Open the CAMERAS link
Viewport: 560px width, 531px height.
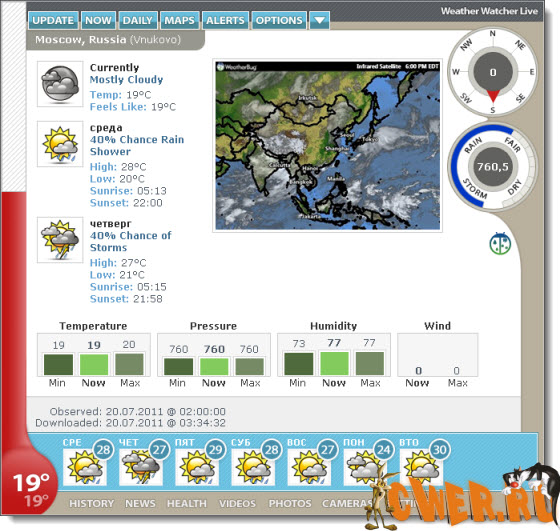click(x=348, y=504)
